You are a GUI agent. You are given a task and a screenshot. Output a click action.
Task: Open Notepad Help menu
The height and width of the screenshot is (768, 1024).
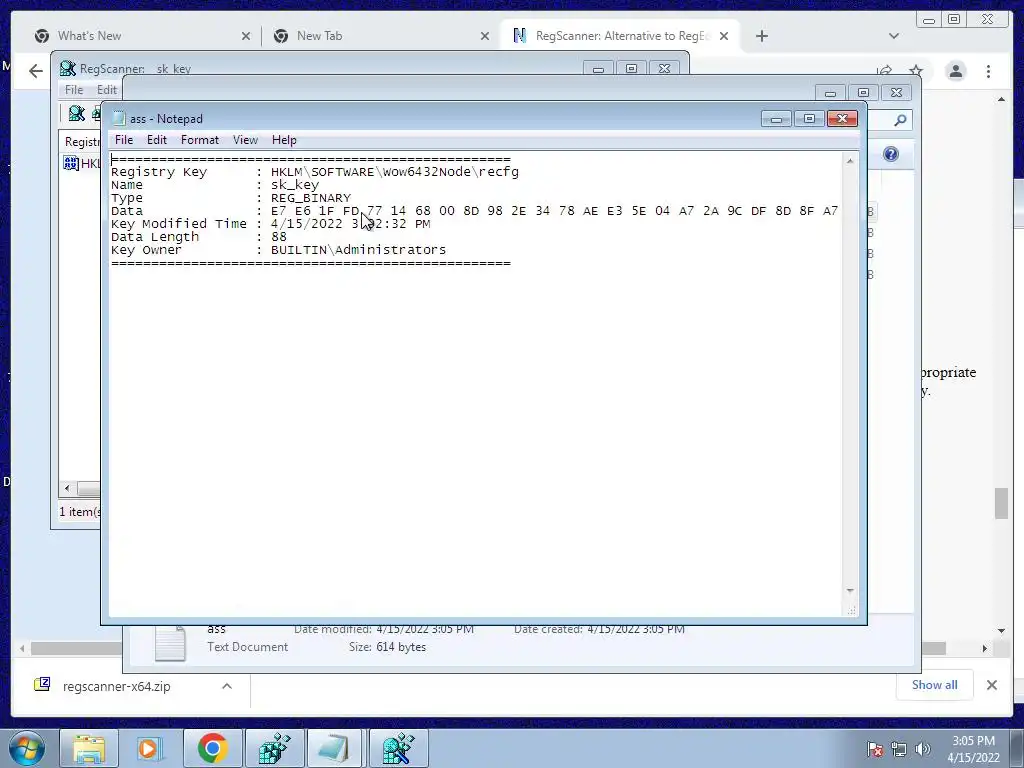(x=284, y=140)
